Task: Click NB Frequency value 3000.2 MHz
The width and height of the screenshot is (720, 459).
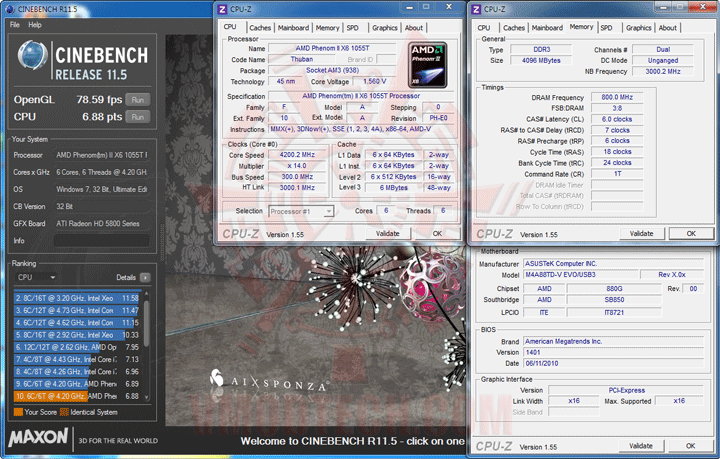Action: point(663,72)
